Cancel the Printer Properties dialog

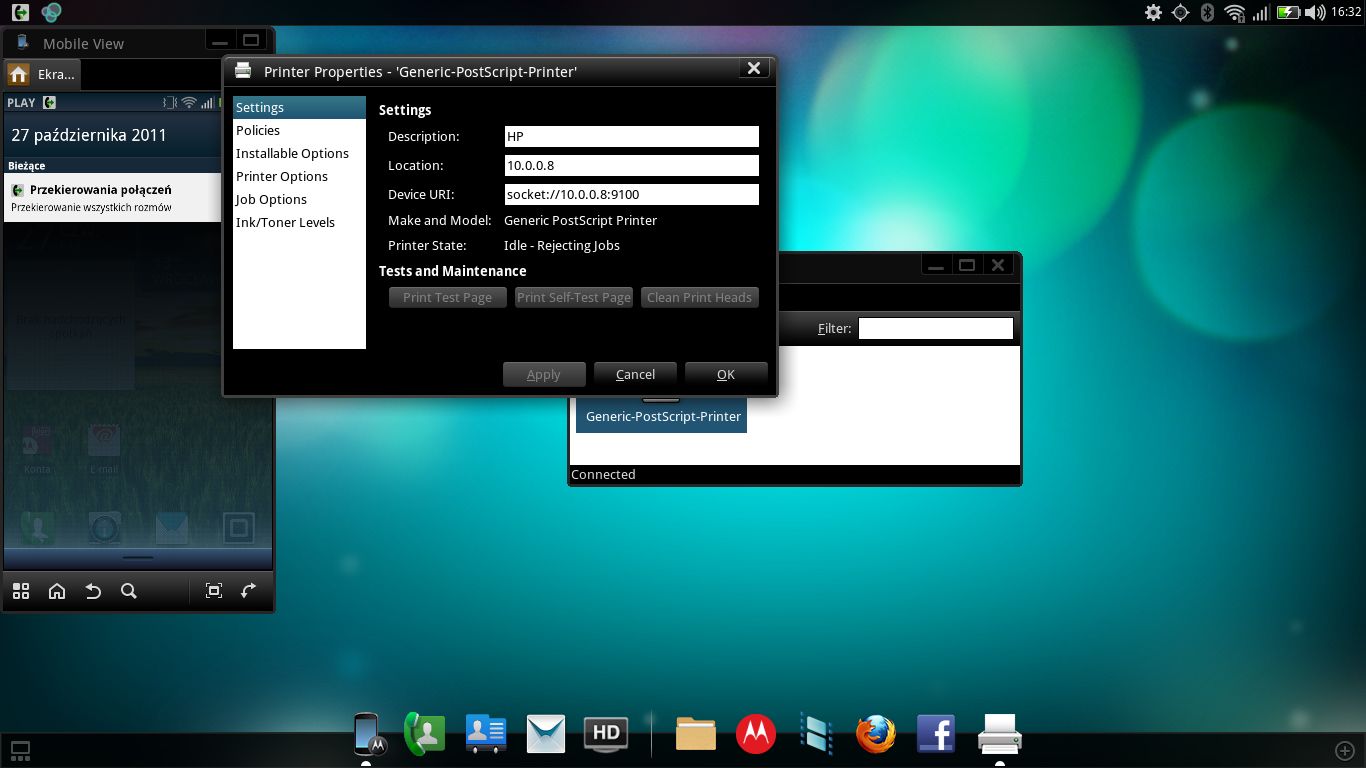[635, 374]
